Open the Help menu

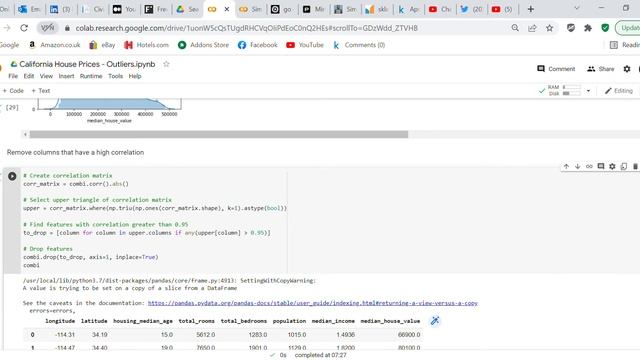[x=135, y=76]
